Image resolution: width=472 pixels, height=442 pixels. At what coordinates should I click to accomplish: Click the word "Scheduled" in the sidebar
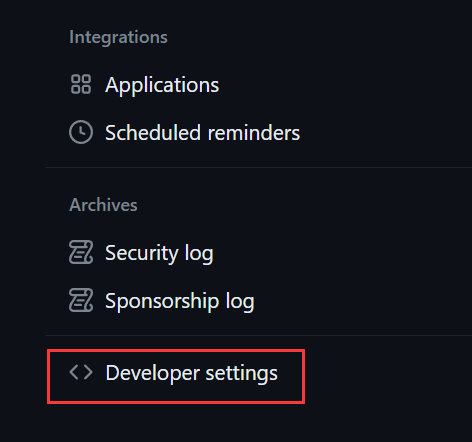(x=153, y=133)
